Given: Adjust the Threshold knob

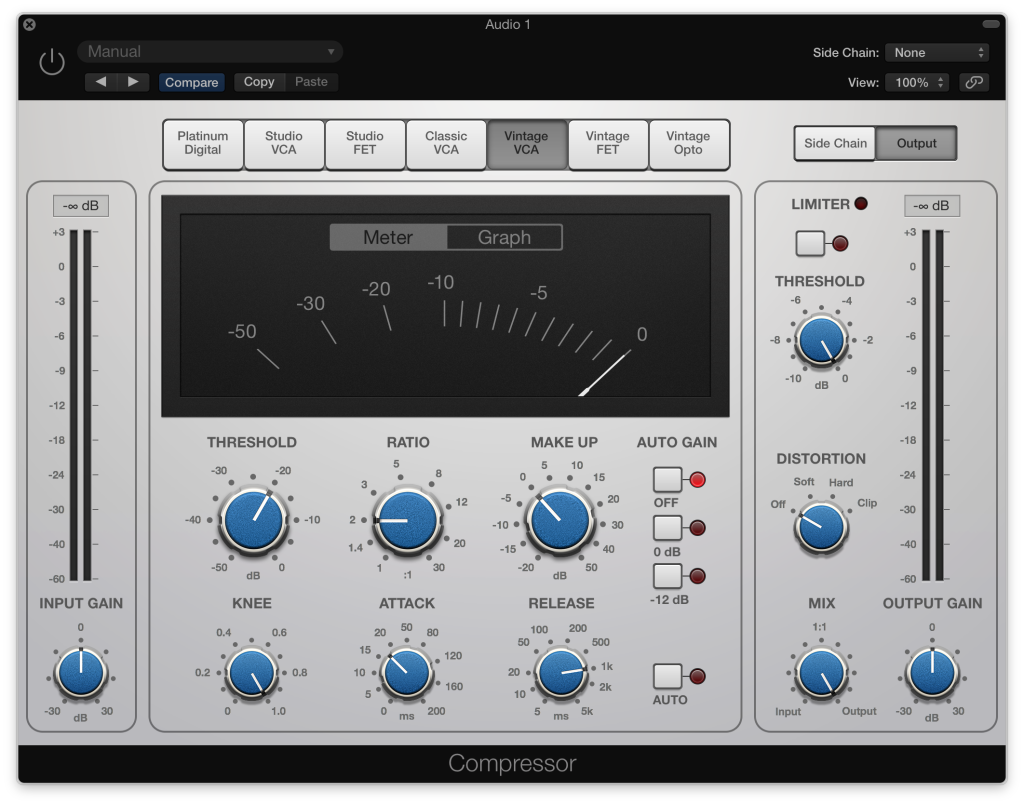Looking at the screenshot, I should coord(253,520).
